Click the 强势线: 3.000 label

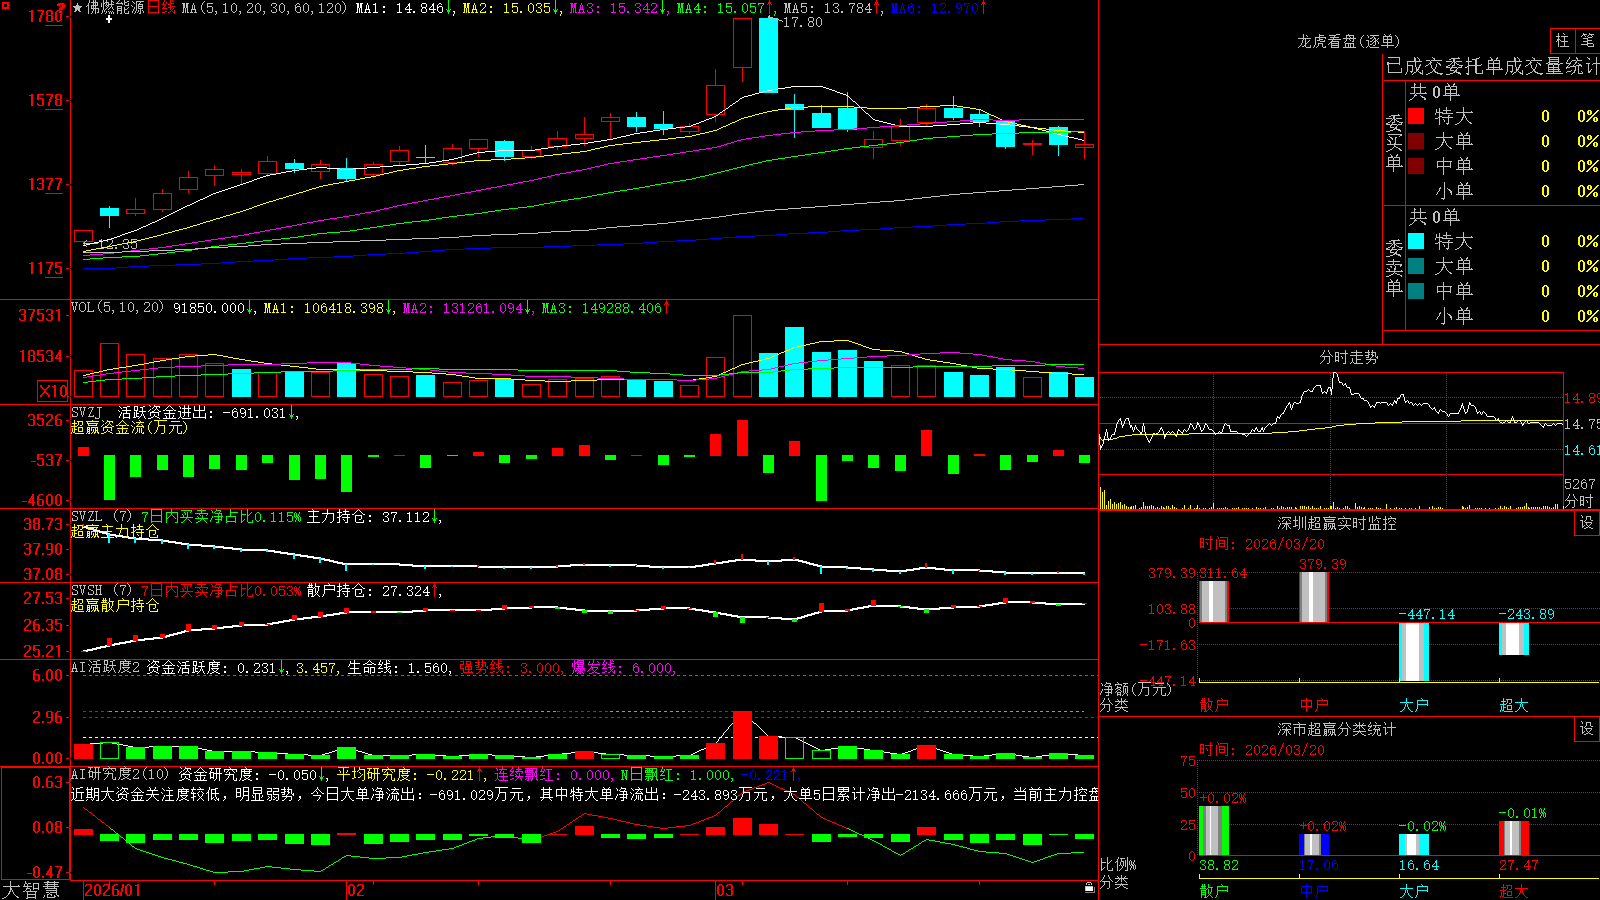pyautogui.click(x=511, y=667)
